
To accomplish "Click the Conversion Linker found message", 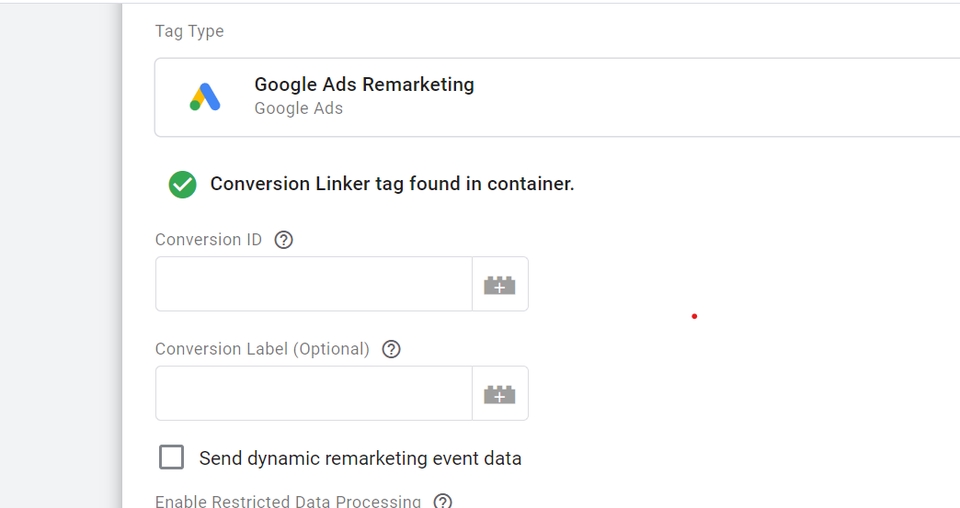I will (392, 184).
